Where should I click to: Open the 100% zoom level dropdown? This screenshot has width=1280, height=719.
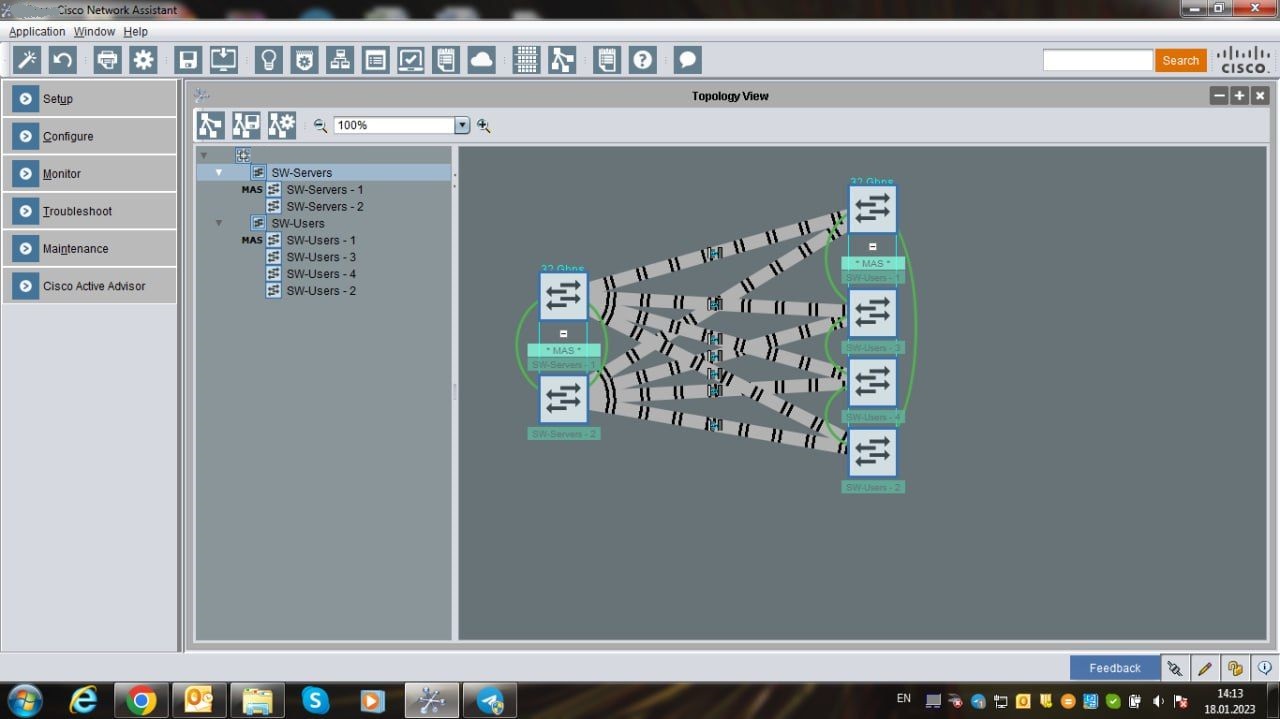[x=462, y=125]
